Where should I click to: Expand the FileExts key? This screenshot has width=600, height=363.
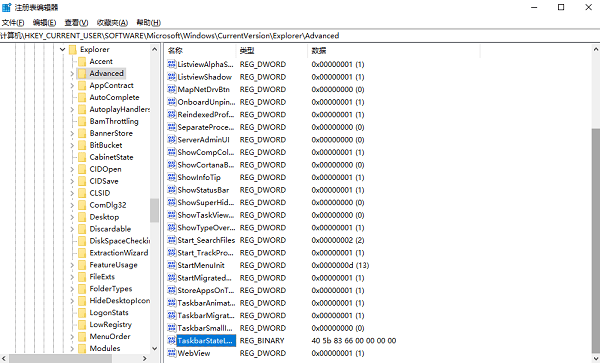(72, 277)
